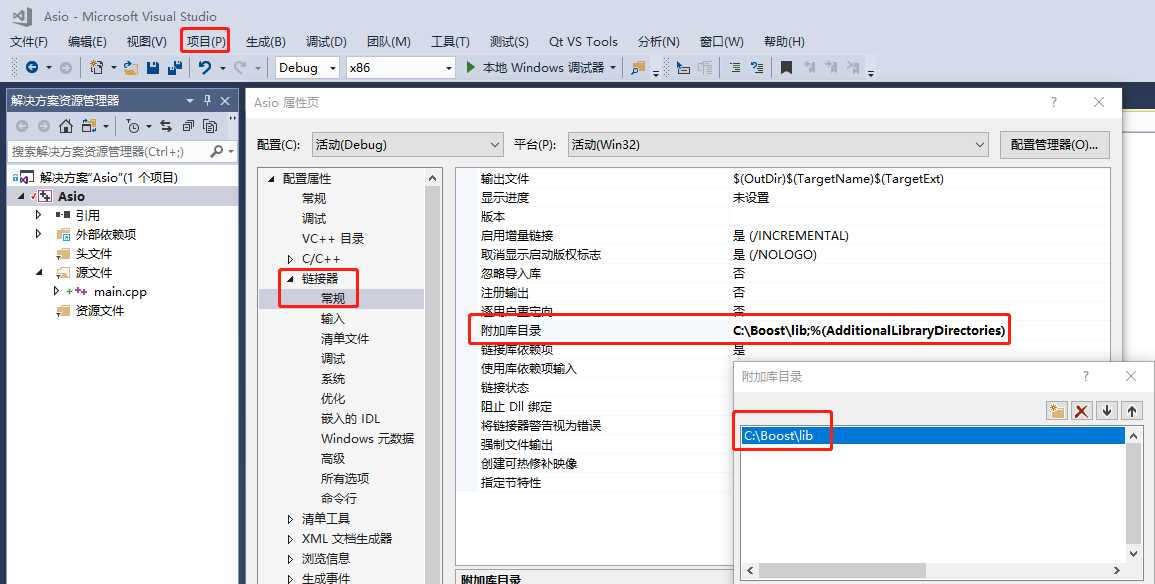Move the selected line up

pyautogui.click(x=1131, y=411)
